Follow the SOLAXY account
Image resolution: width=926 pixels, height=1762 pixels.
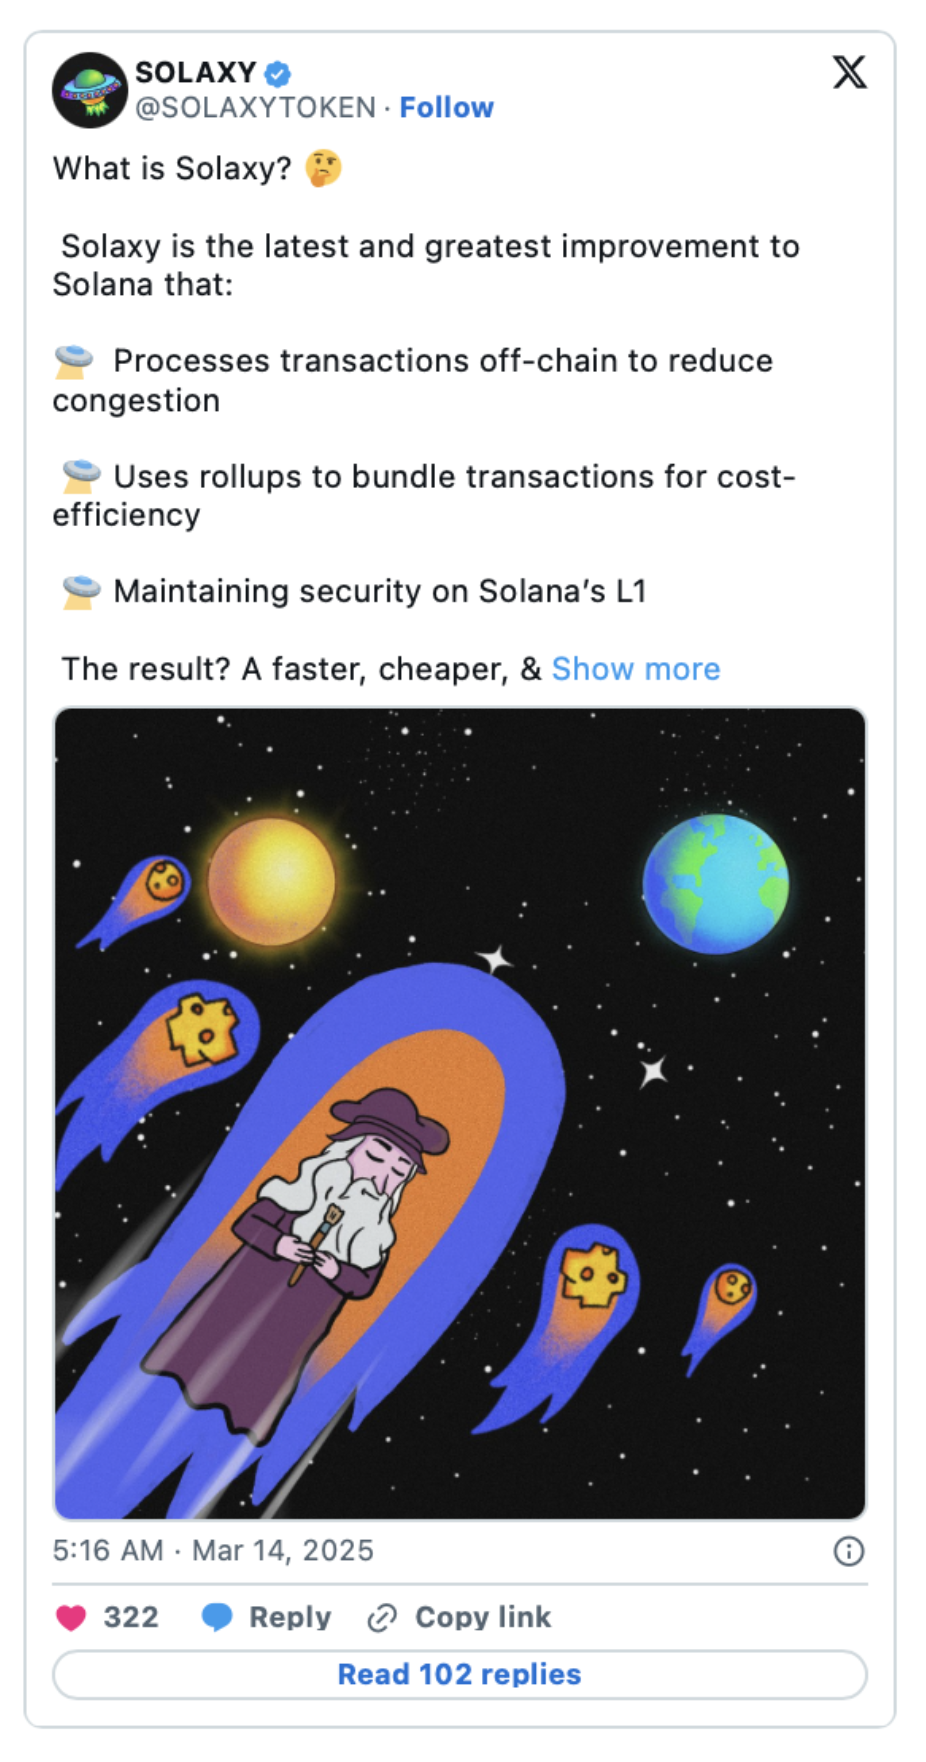[446, 107]
